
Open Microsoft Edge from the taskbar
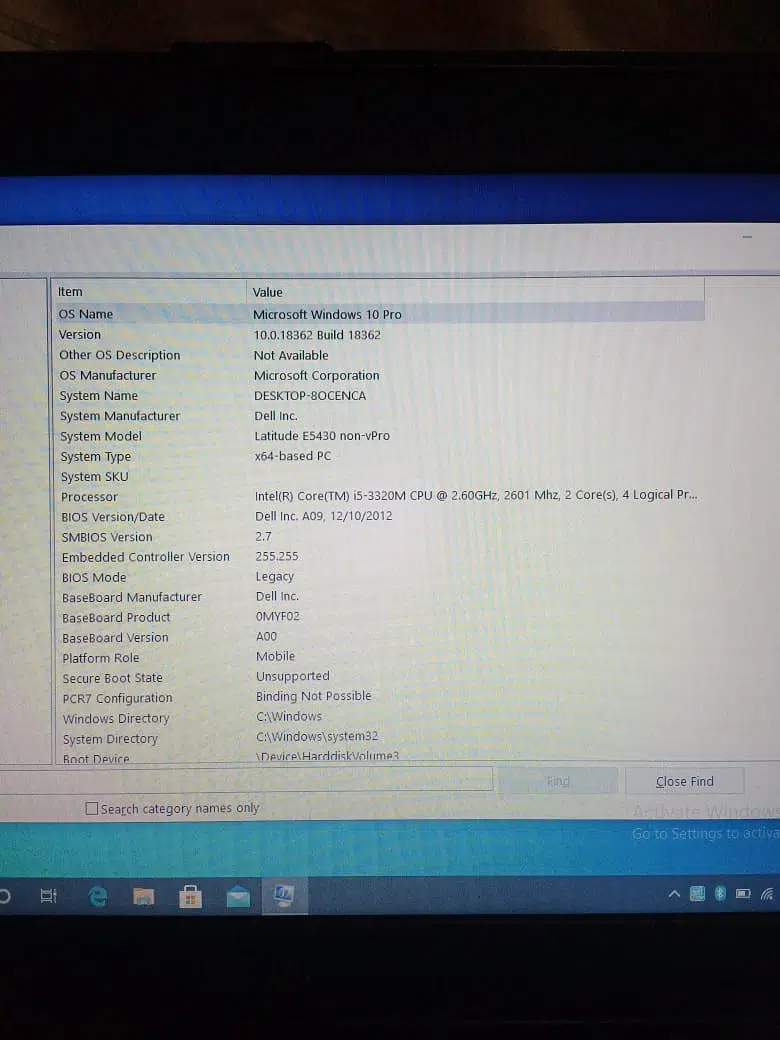98,897
